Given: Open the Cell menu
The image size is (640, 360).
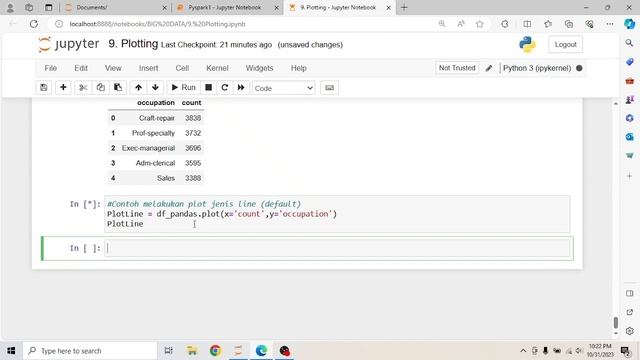Looking at the screenshot, I should click(x=182, y=68).
